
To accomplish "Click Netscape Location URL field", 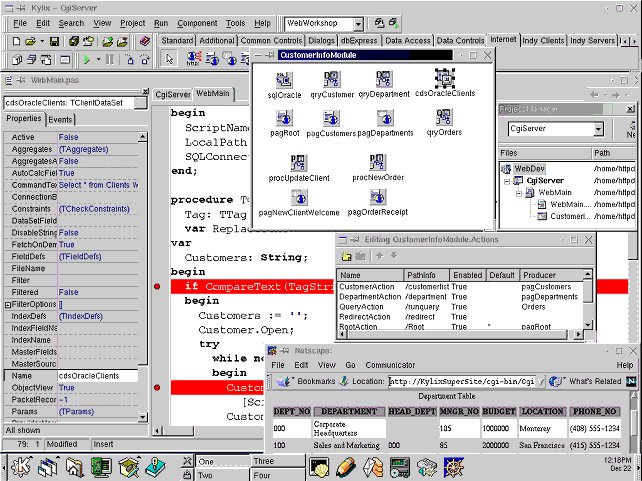I will 461,382.
